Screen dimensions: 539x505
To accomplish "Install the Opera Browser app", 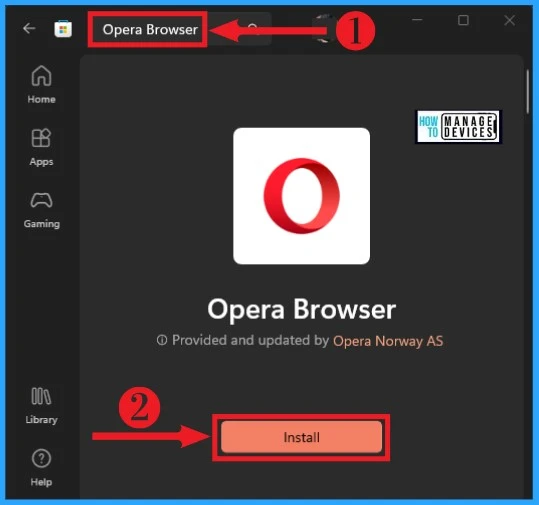I will click(301, 437).
